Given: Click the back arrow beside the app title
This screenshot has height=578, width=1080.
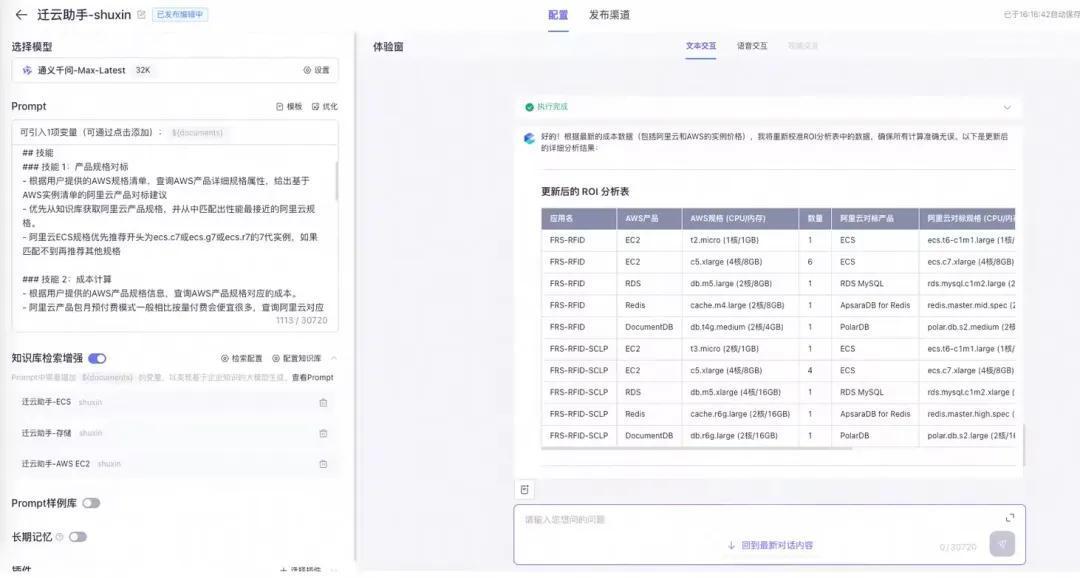Looking at the screenshot, I should click(x=21, y=15).
